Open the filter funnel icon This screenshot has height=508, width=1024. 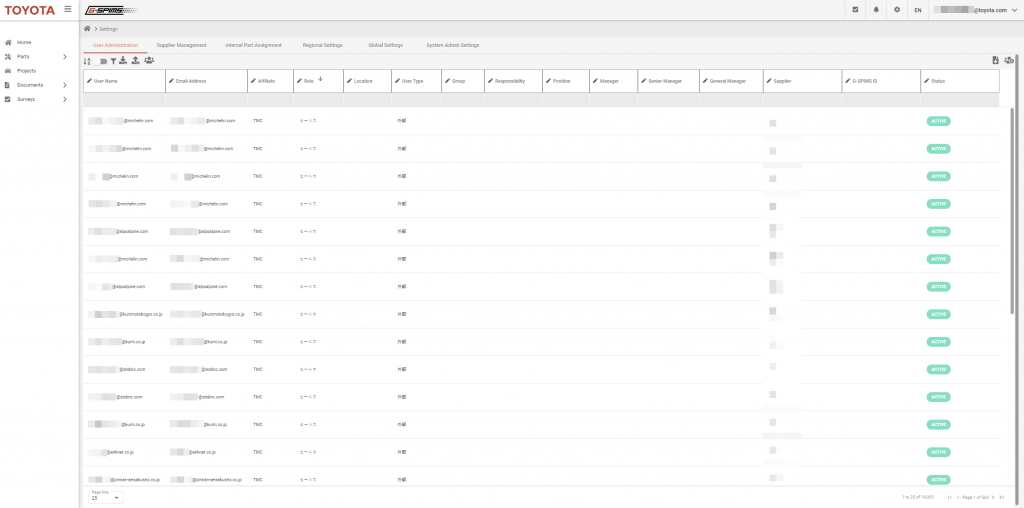tap(113, 61)
